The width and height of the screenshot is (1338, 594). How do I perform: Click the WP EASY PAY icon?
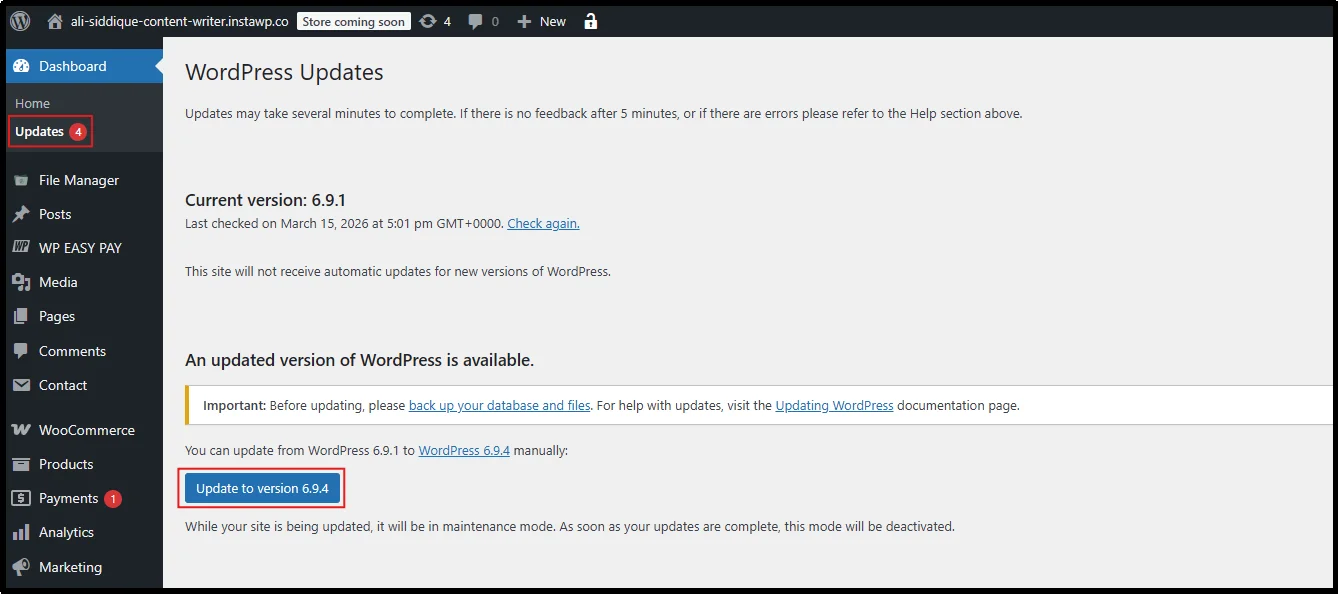click(x=21, y=247)
